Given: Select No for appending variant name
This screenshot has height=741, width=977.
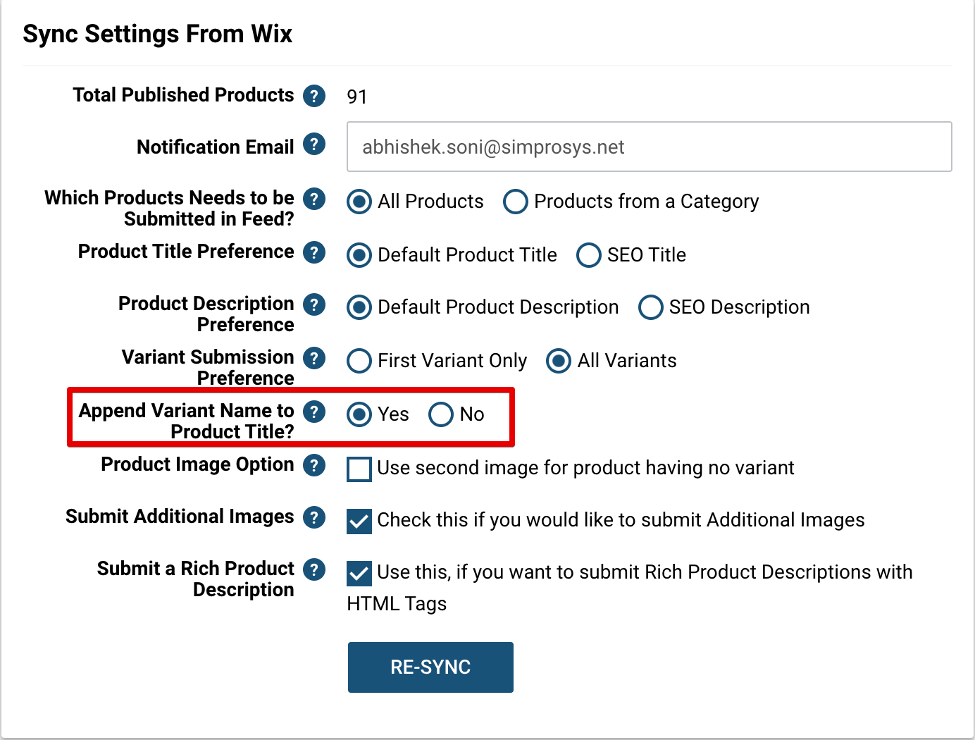Looking at the screenshot, I should [x=441, y=414].
